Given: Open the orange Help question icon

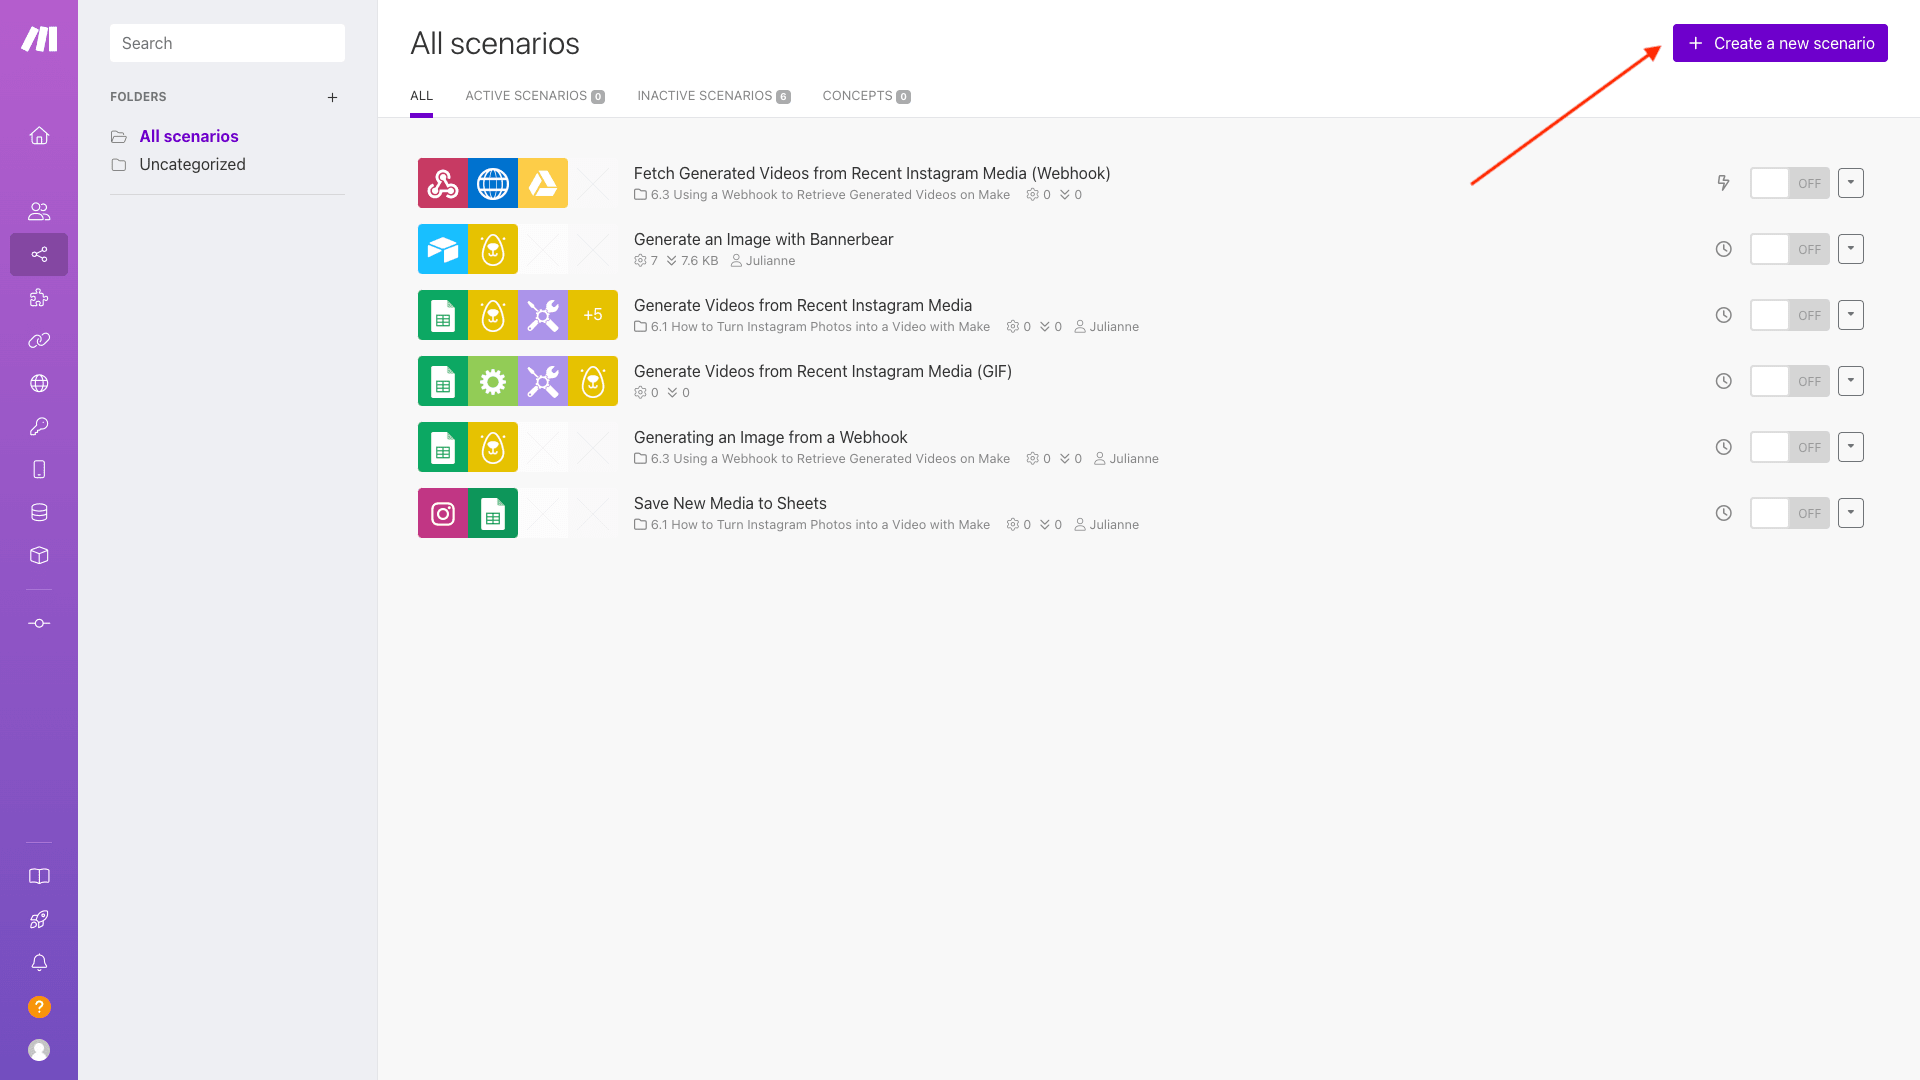Looking at the screenshot, I should tap(39, 1007).
